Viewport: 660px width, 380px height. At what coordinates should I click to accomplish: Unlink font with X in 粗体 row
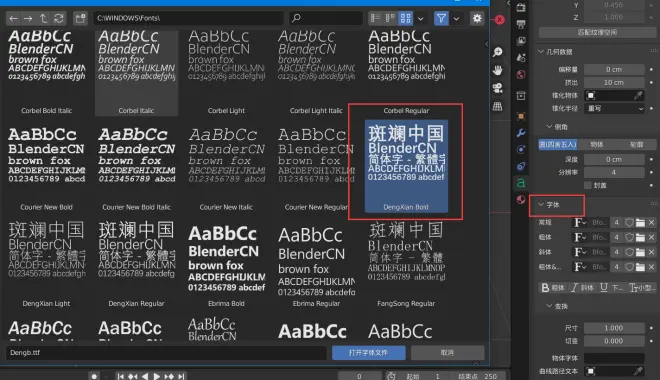(x=652, y=237)
